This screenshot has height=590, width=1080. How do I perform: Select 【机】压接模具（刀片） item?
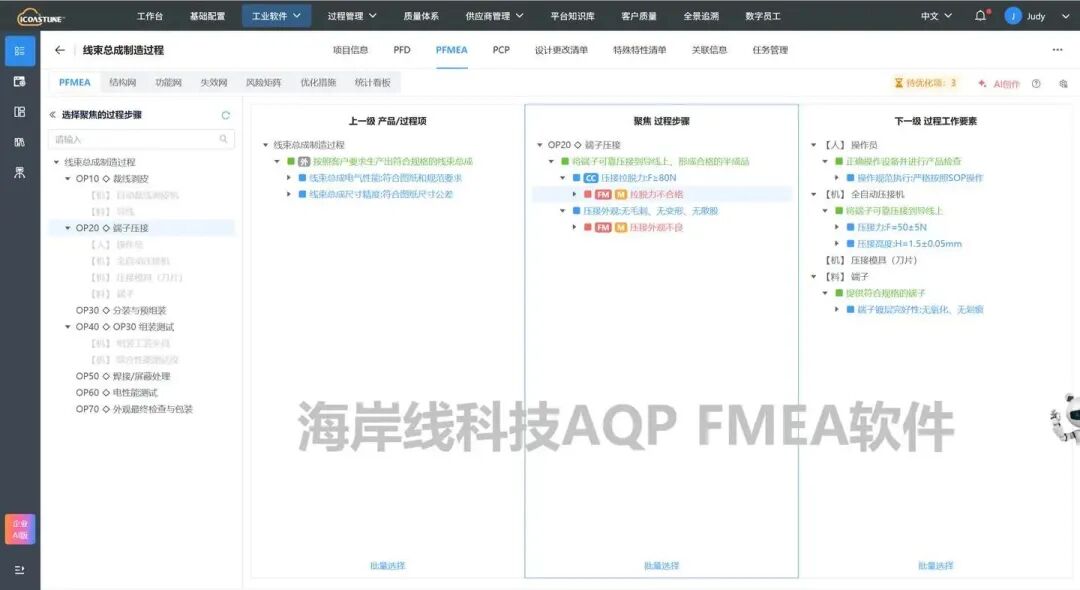[871, 260]
